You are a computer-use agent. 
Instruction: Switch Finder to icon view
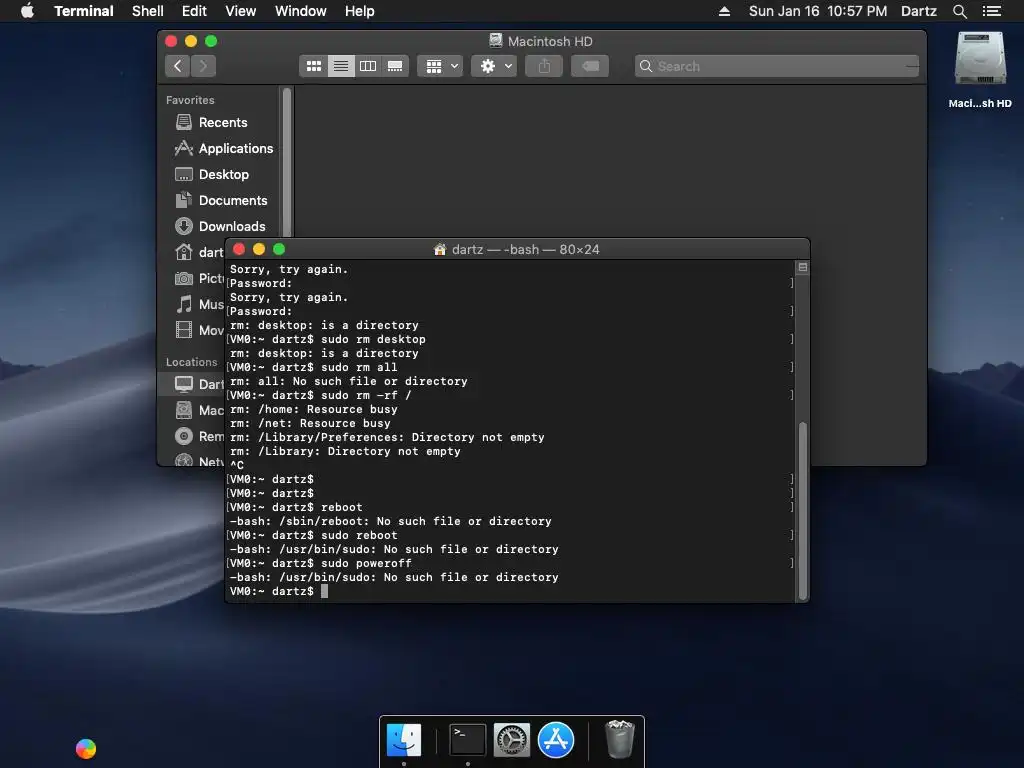click(313, 66)
